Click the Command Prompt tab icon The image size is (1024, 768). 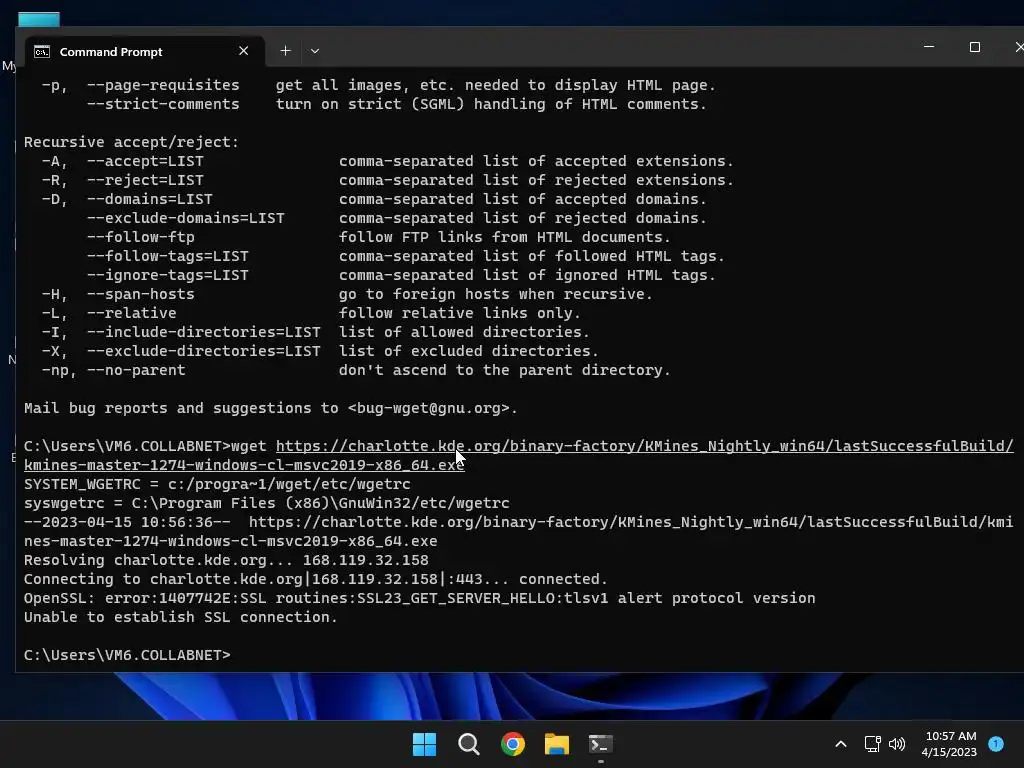(42, 52)
